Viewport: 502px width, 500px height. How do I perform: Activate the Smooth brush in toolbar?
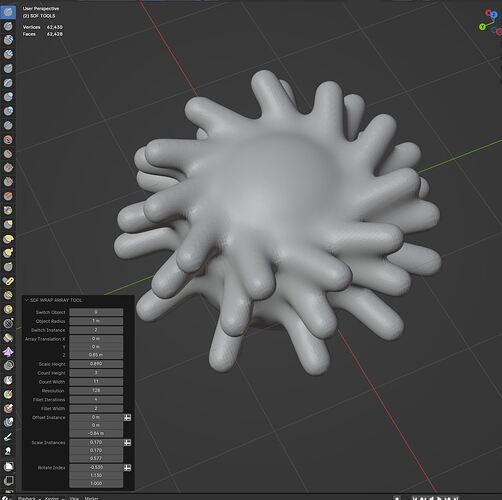point(8,139)
